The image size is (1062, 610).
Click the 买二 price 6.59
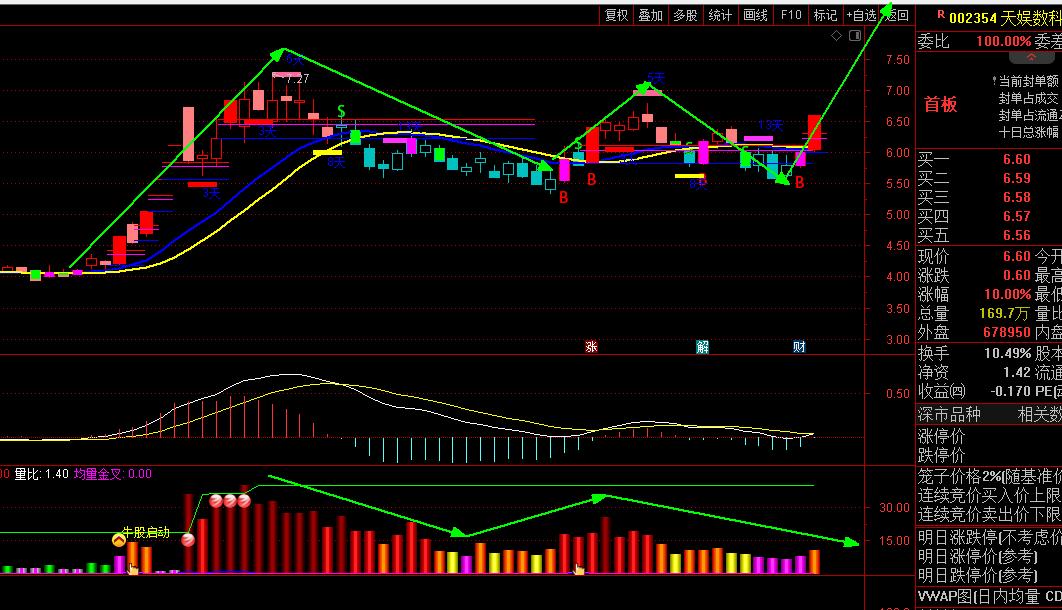coord(1017,178)
